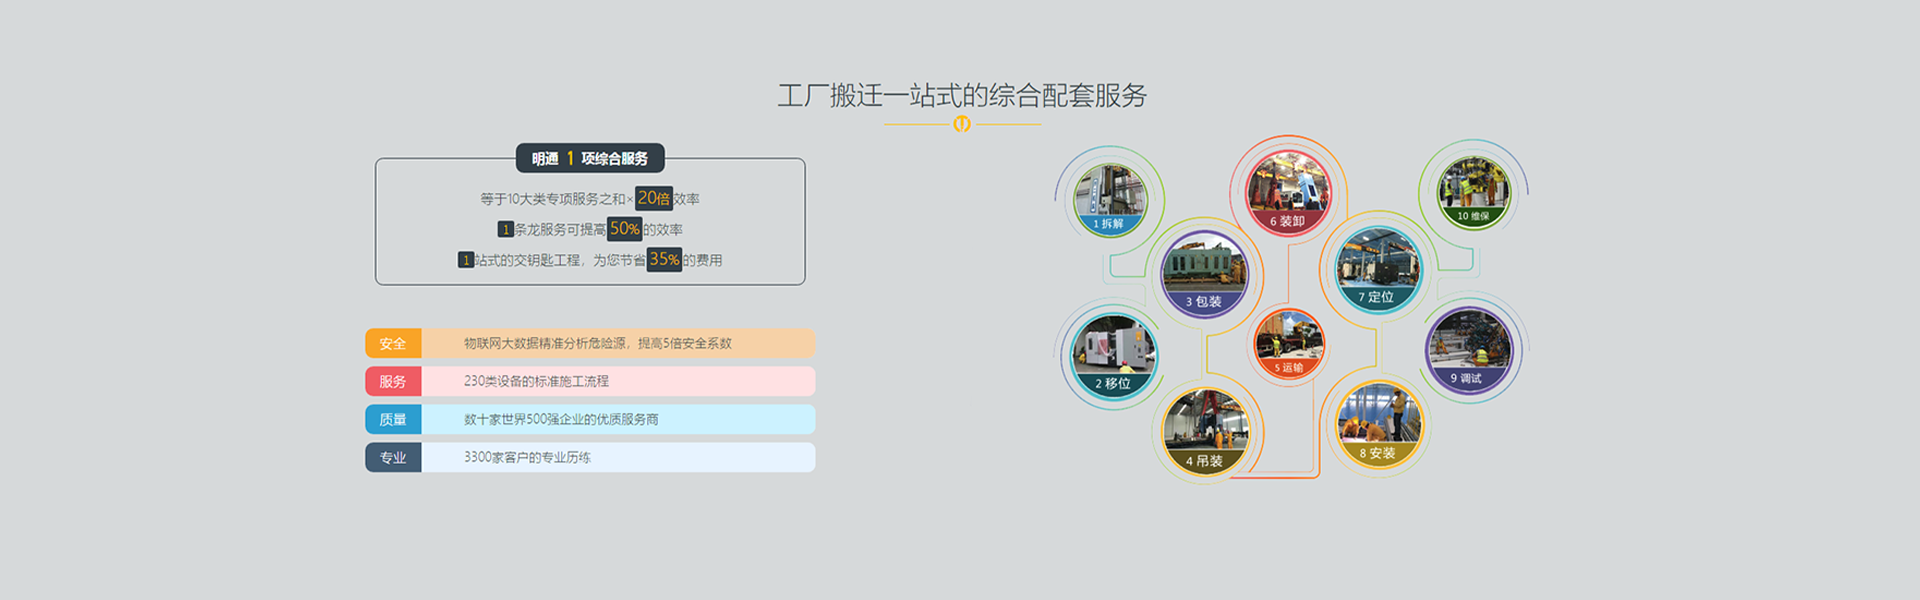
Task: Click the 10 维保 circle image
Action: pyautogui.click(x=1473, y=192)
